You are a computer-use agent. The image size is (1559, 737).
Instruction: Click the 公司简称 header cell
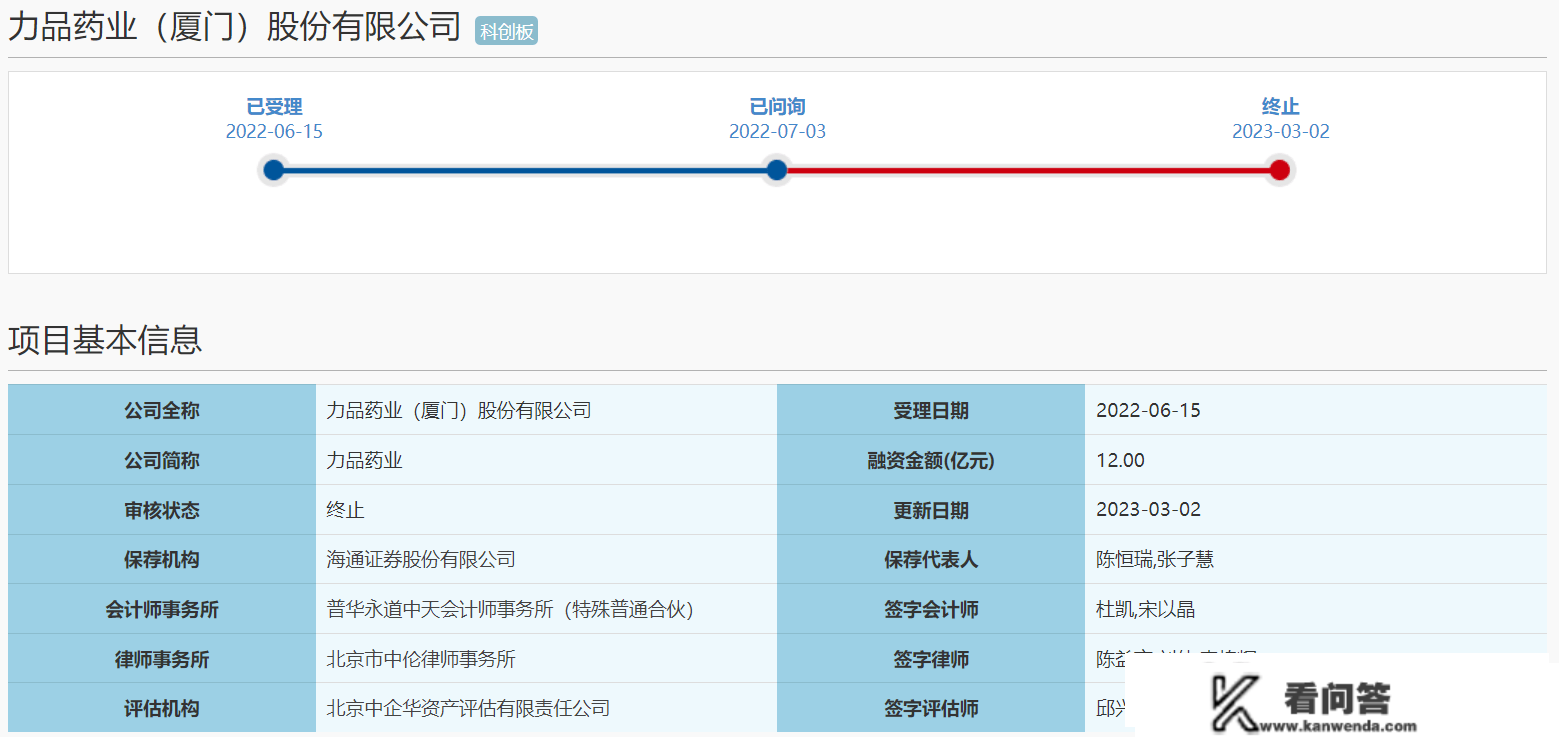tap(162, 460)
